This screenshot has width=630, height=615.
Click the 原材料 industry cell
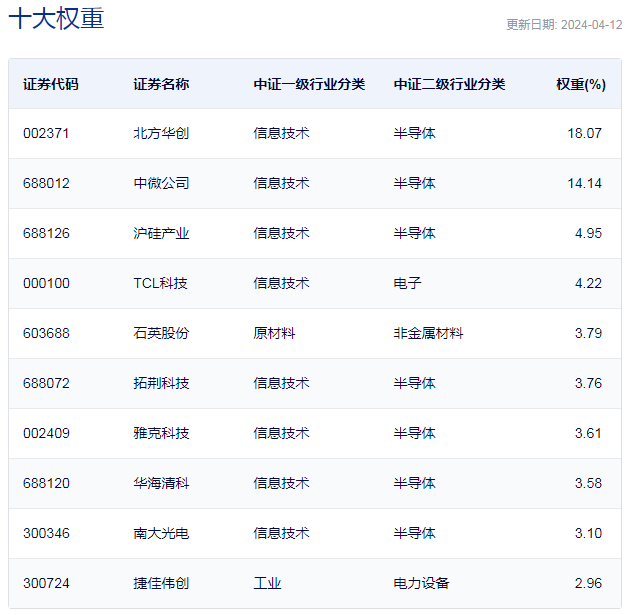pos(274,333)
